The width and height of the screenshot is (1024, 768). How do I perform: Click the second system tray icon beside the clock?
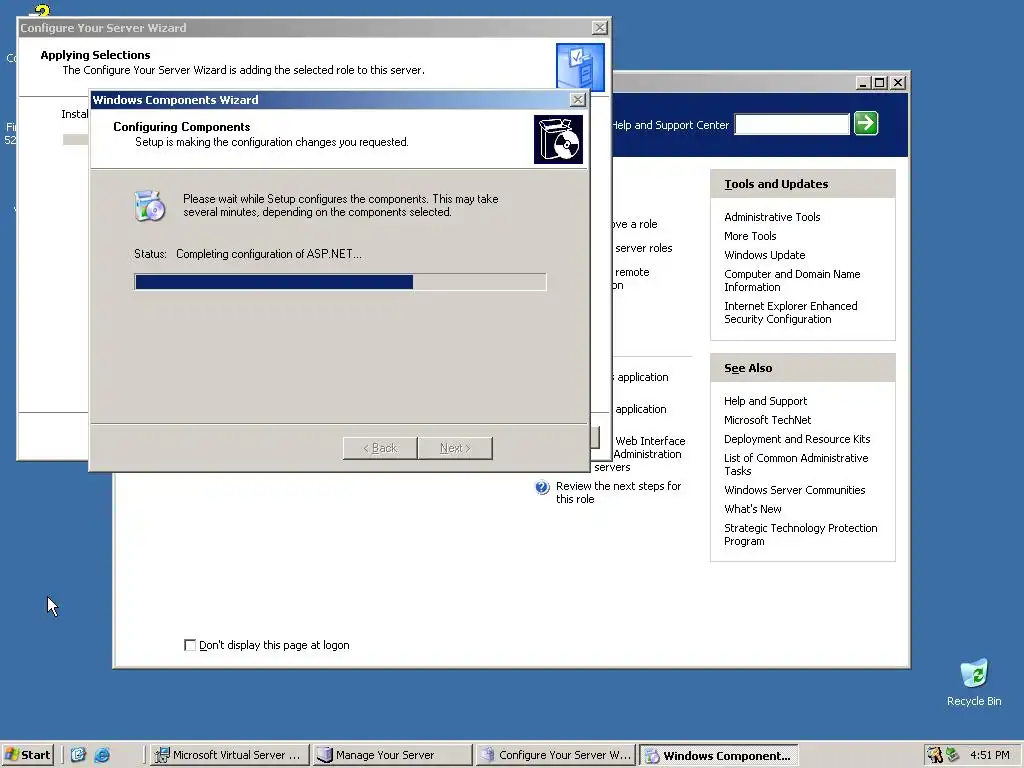(x=953, y=755)
